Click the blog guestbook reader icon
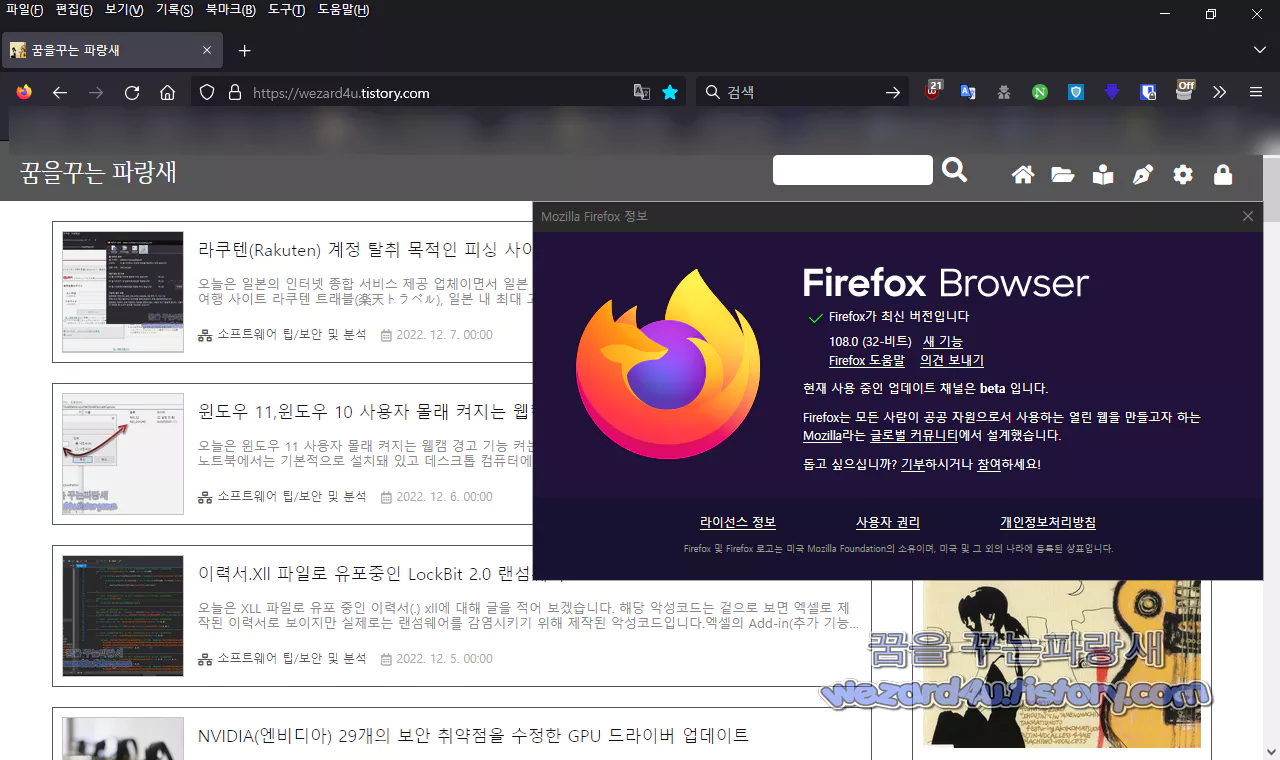Viewport: 1280px width, 760px height. (x=1103, y=175)
